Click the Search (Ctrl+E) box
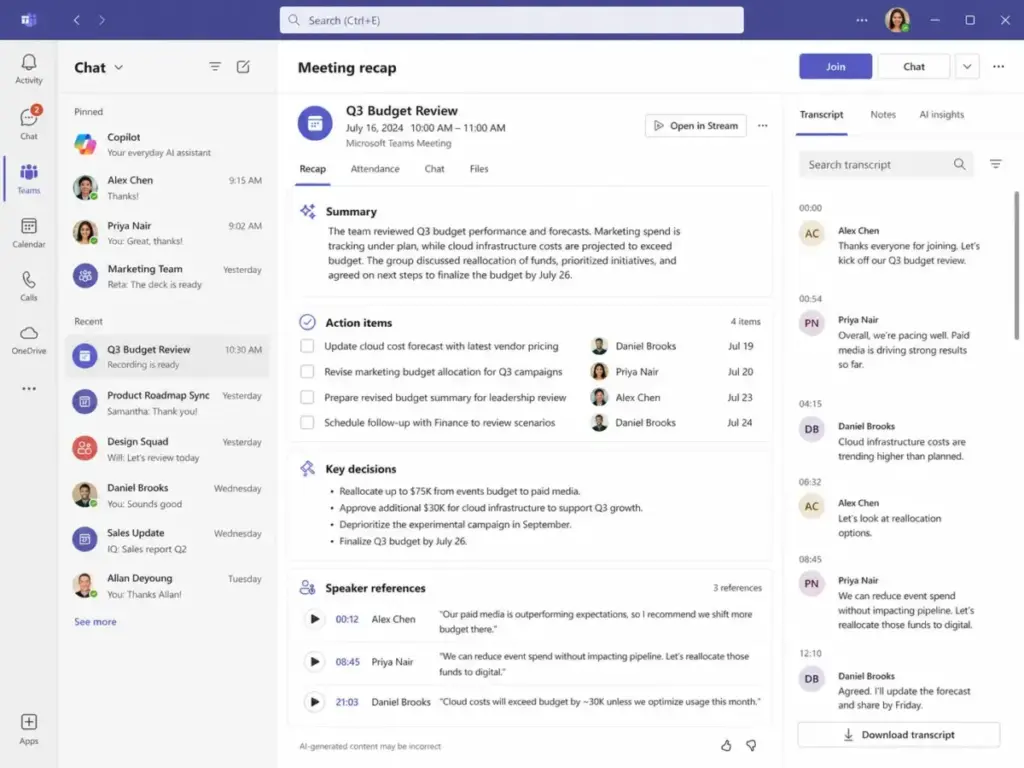The width and height of the screenshot is (1024, 768). pyautogui.click(x=511, y=20)
